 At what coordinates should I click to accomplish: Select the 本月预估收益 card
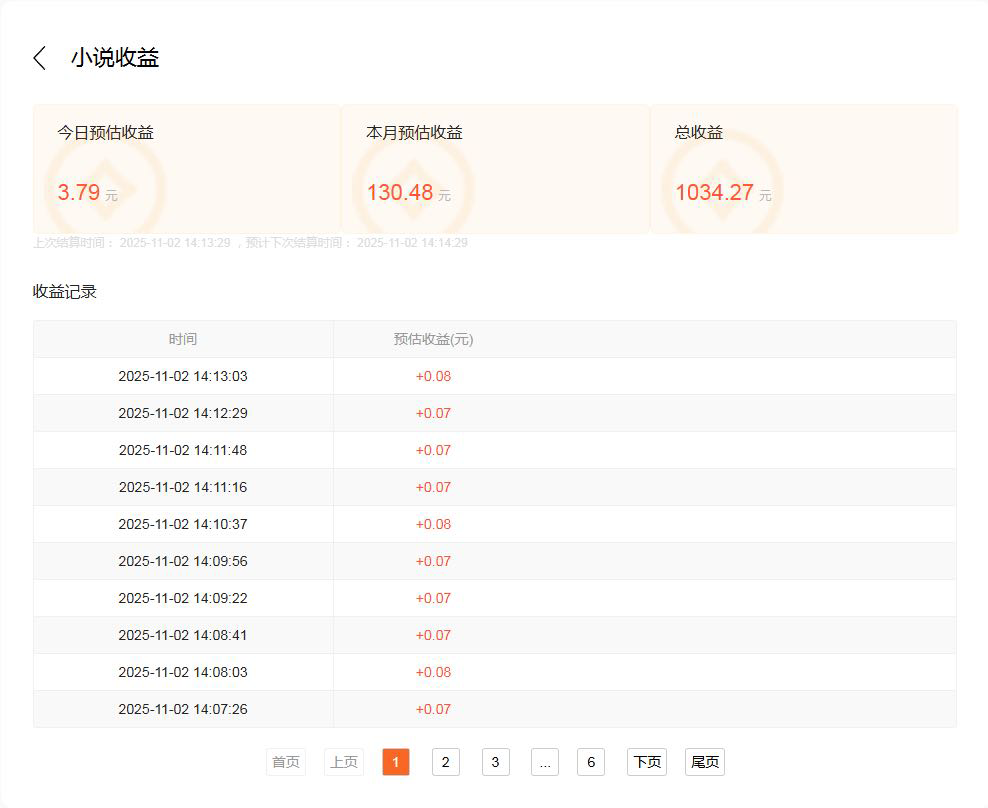point(495,169)
